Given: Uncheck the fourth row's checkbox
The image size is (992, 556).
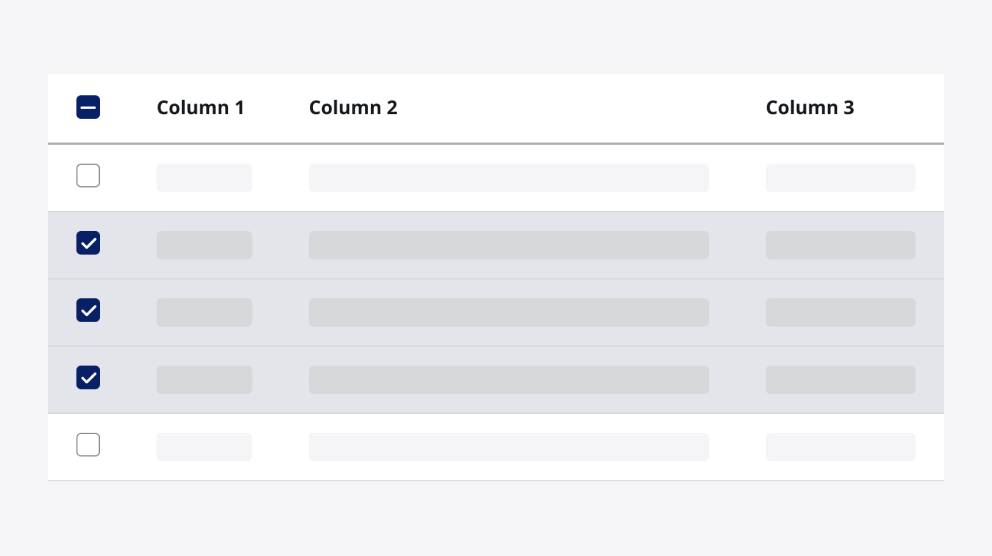Looking at the screenshot, I should pyautogui.click(x=88, y=378).
